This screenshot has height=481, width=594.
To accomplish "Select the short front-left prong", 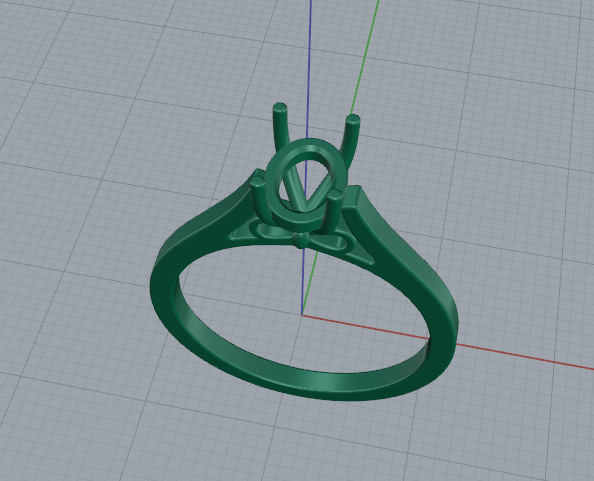I will point(259,201).
